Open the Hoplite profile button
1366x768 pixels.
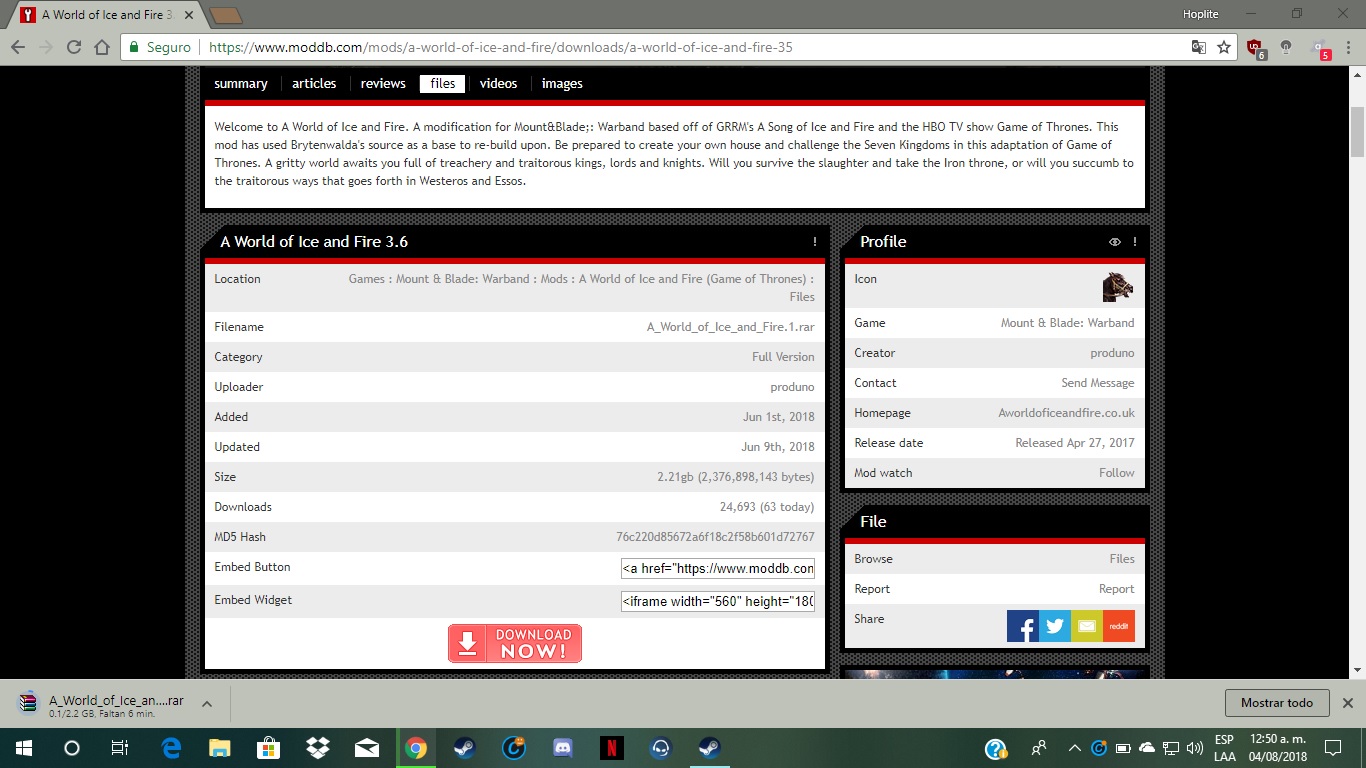click(1201, 13)
